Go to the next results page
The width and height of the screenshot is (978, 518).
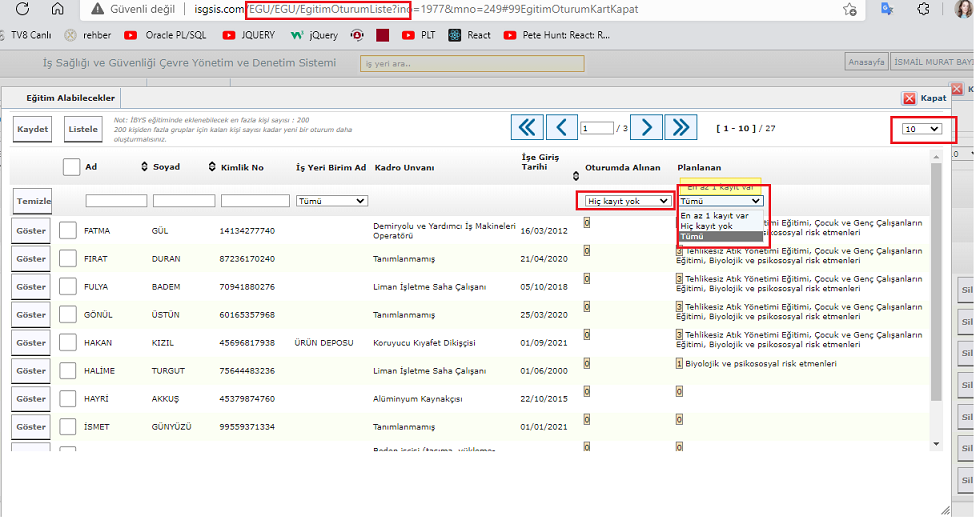tap(647, 128)
